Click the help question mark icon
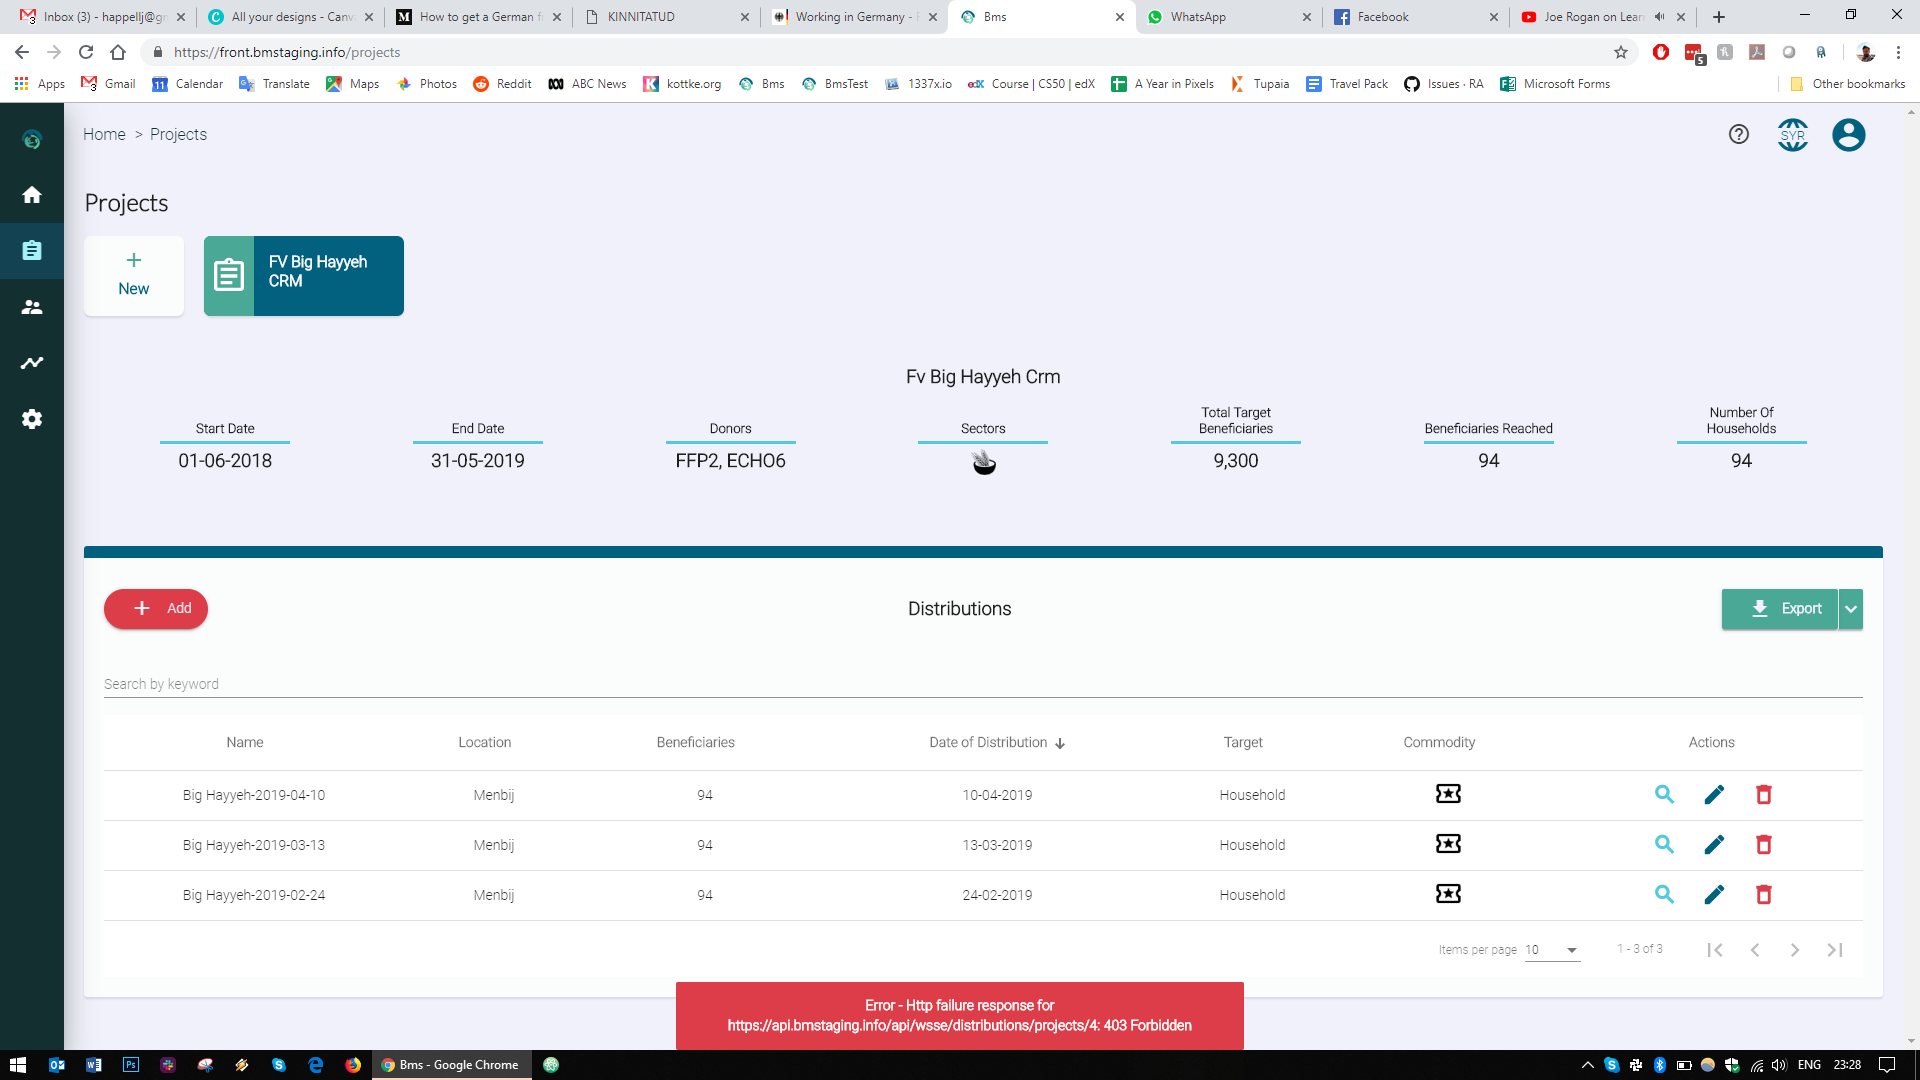Image resolution: width=1920 pixels, height=1080 pixels. click(x=1738, y=134)
